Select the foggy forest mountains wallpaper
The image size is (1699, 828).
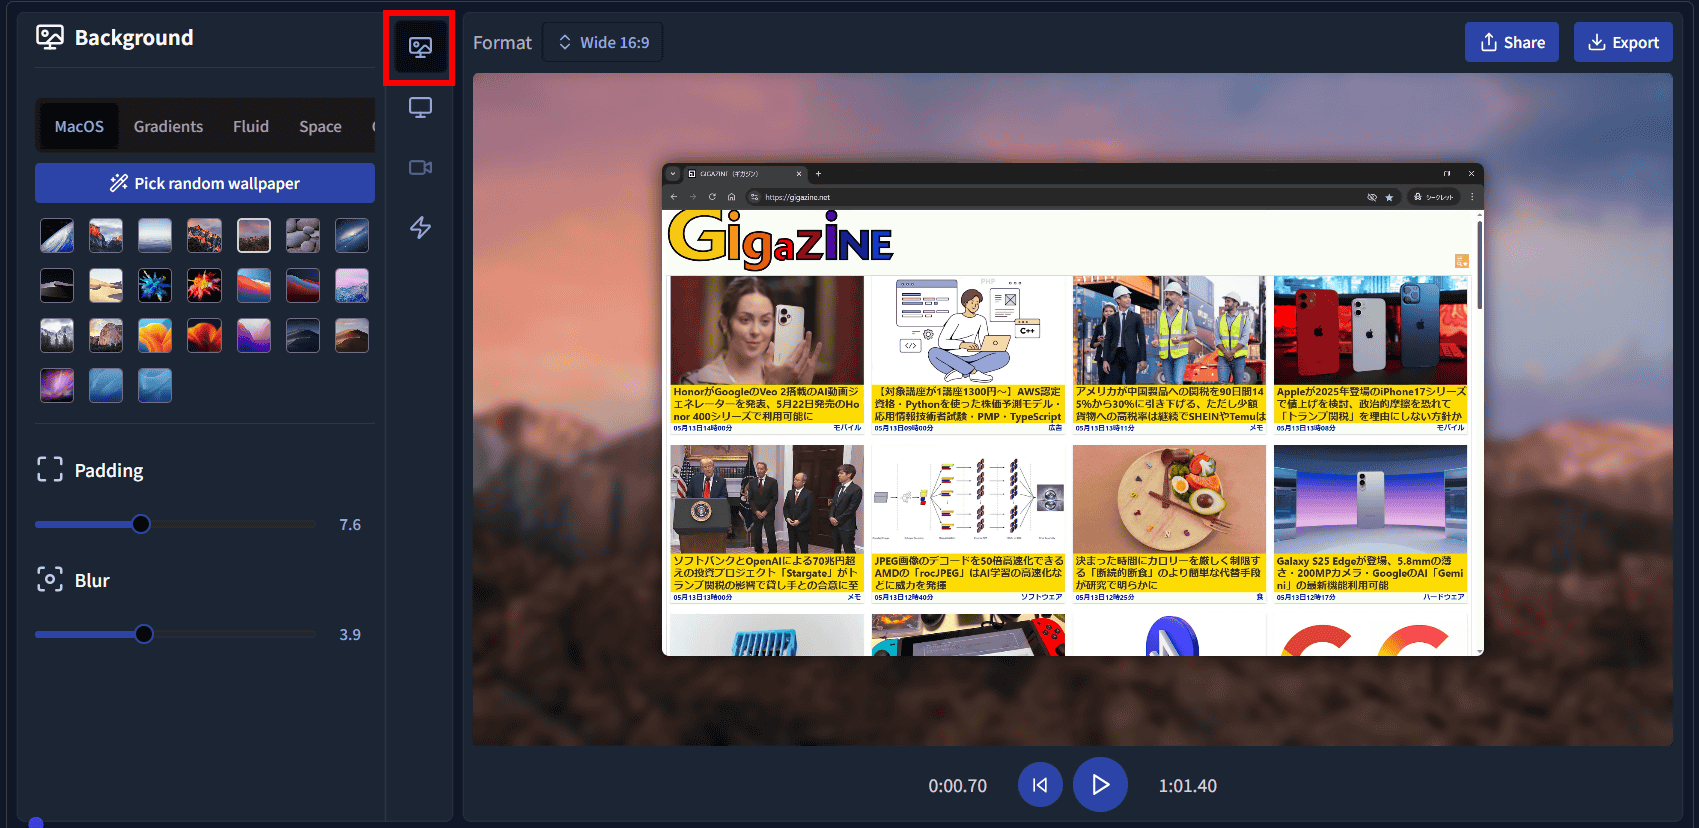(57, 336)
